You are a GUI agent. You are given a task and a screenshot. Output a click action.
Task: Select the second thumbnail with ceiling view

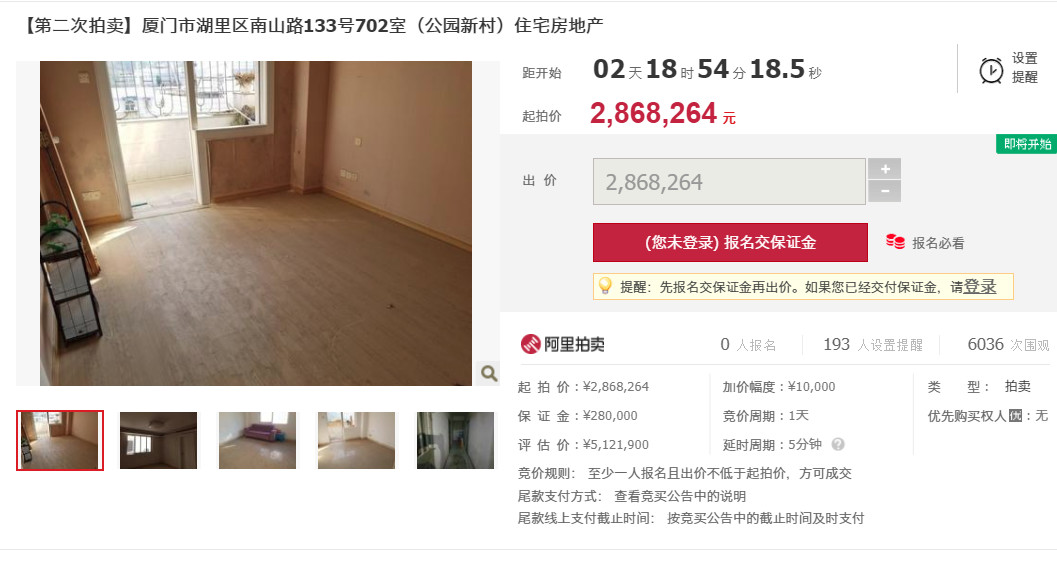[158, 440]
